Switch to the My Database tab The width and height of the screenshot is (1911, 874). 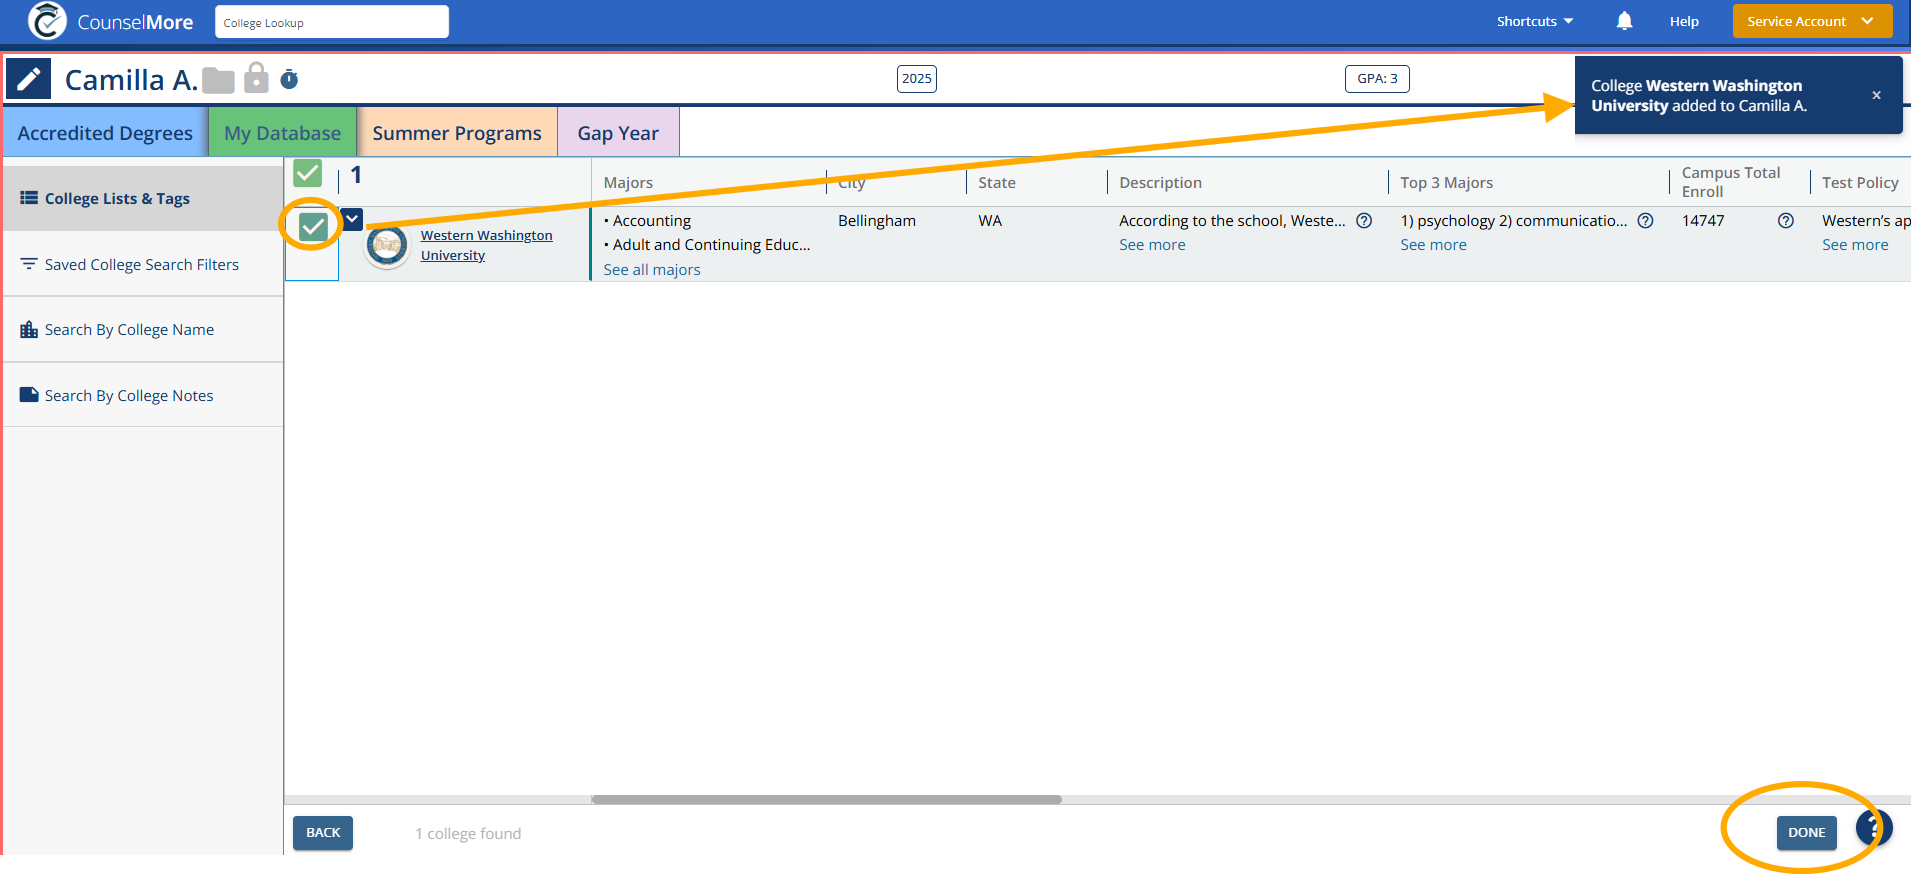[282, 132]
